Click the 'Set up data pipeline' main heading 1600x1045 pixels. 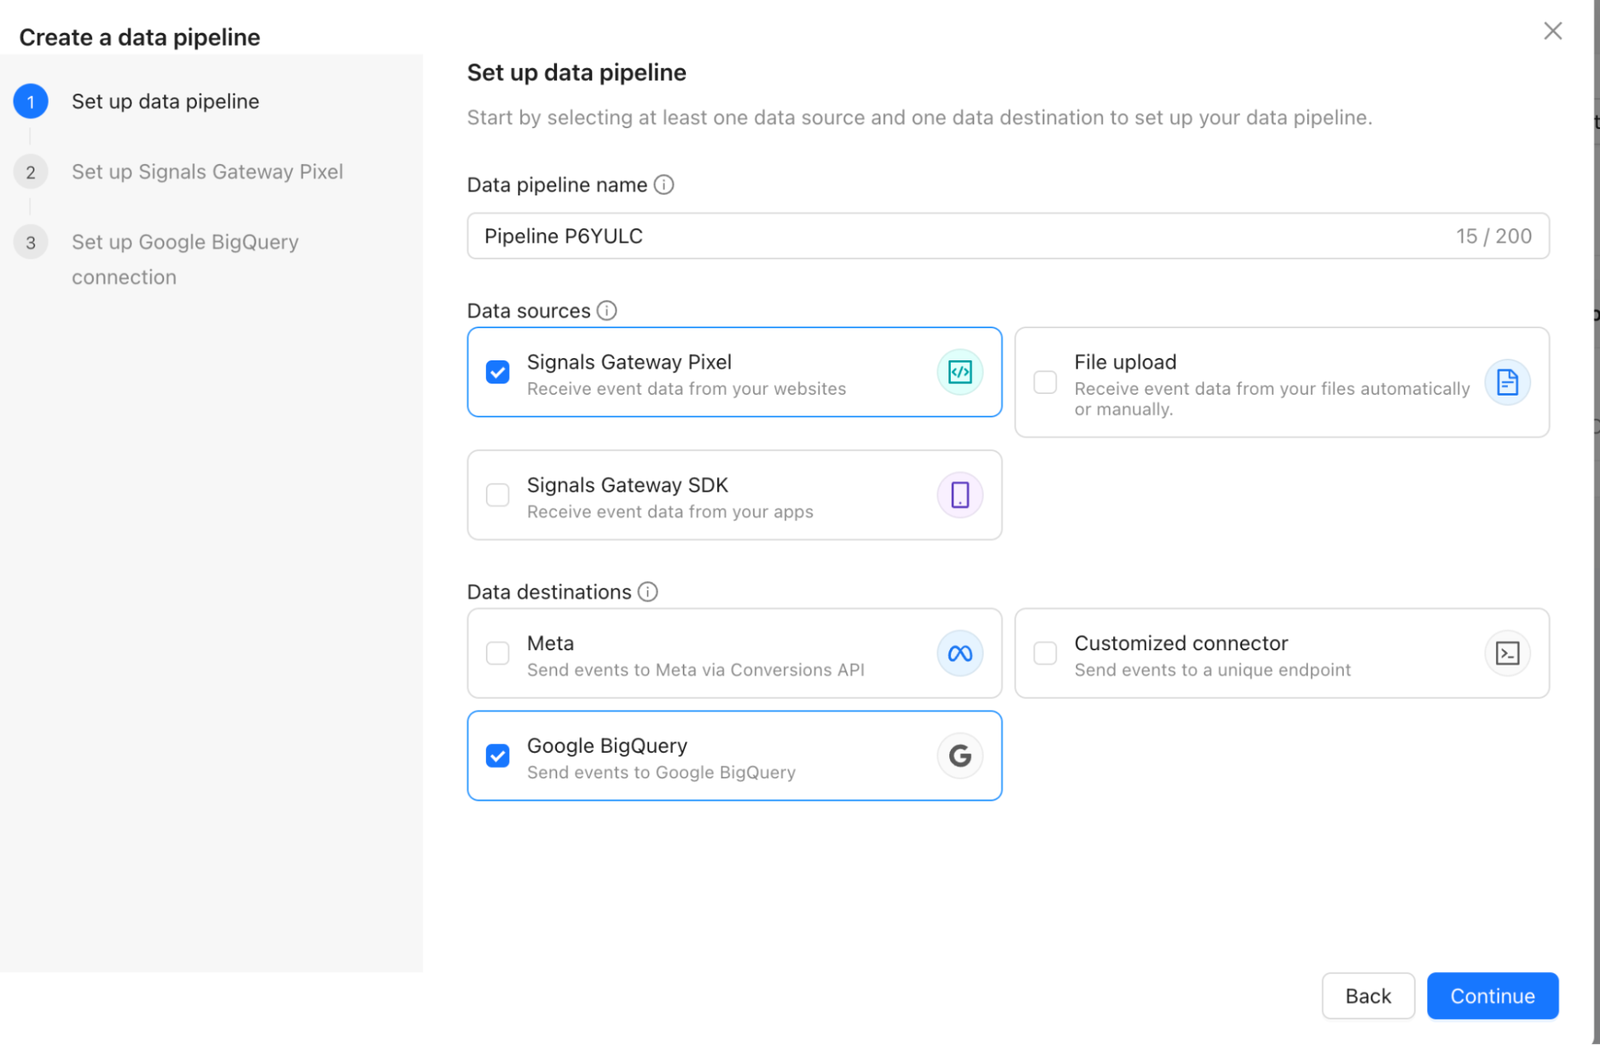(x=577, y=73)
